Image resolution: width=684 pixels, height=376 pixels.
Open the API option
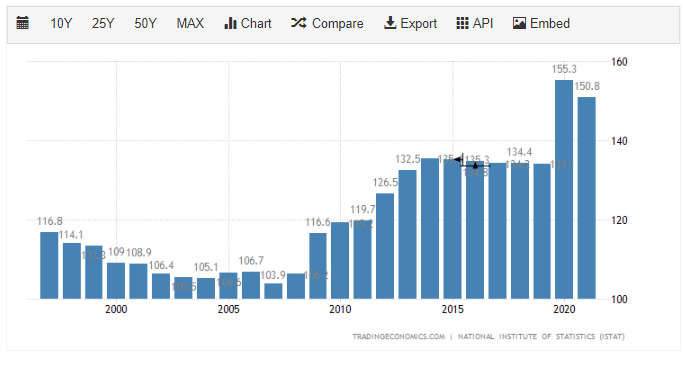tap(475, 23)
